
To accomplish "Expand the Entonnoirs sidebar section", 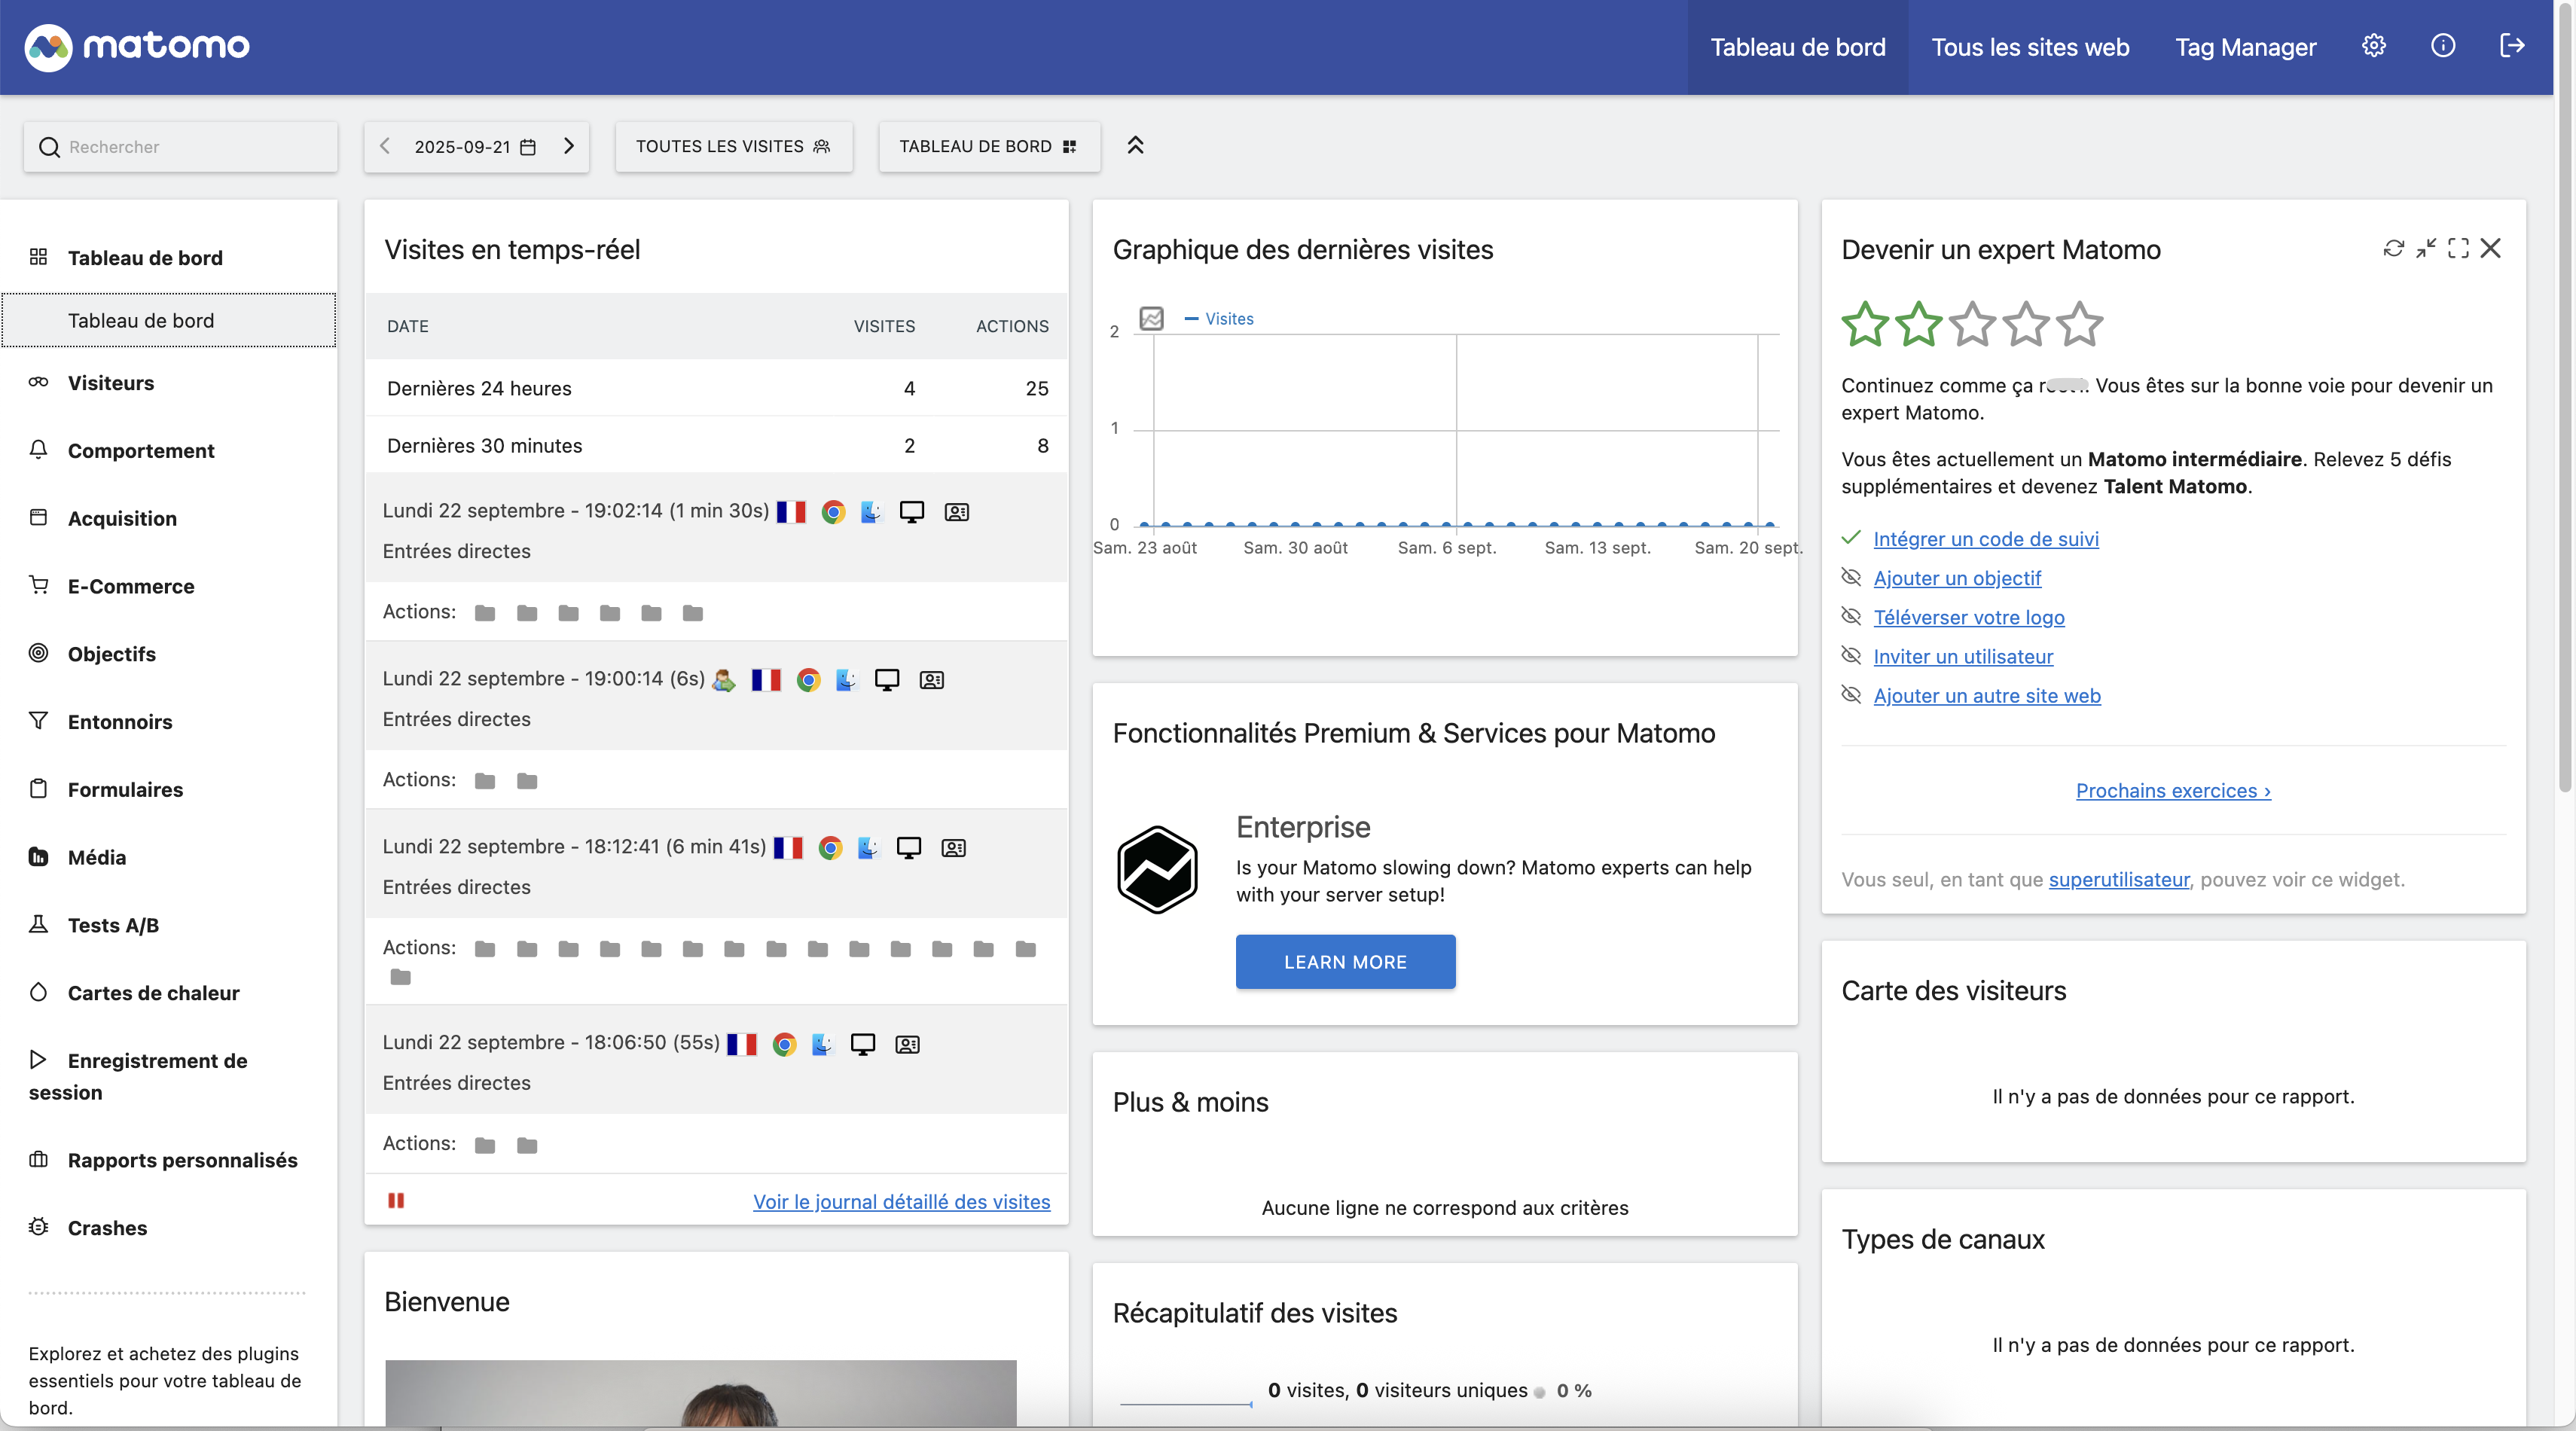I will tap(120, 722).
